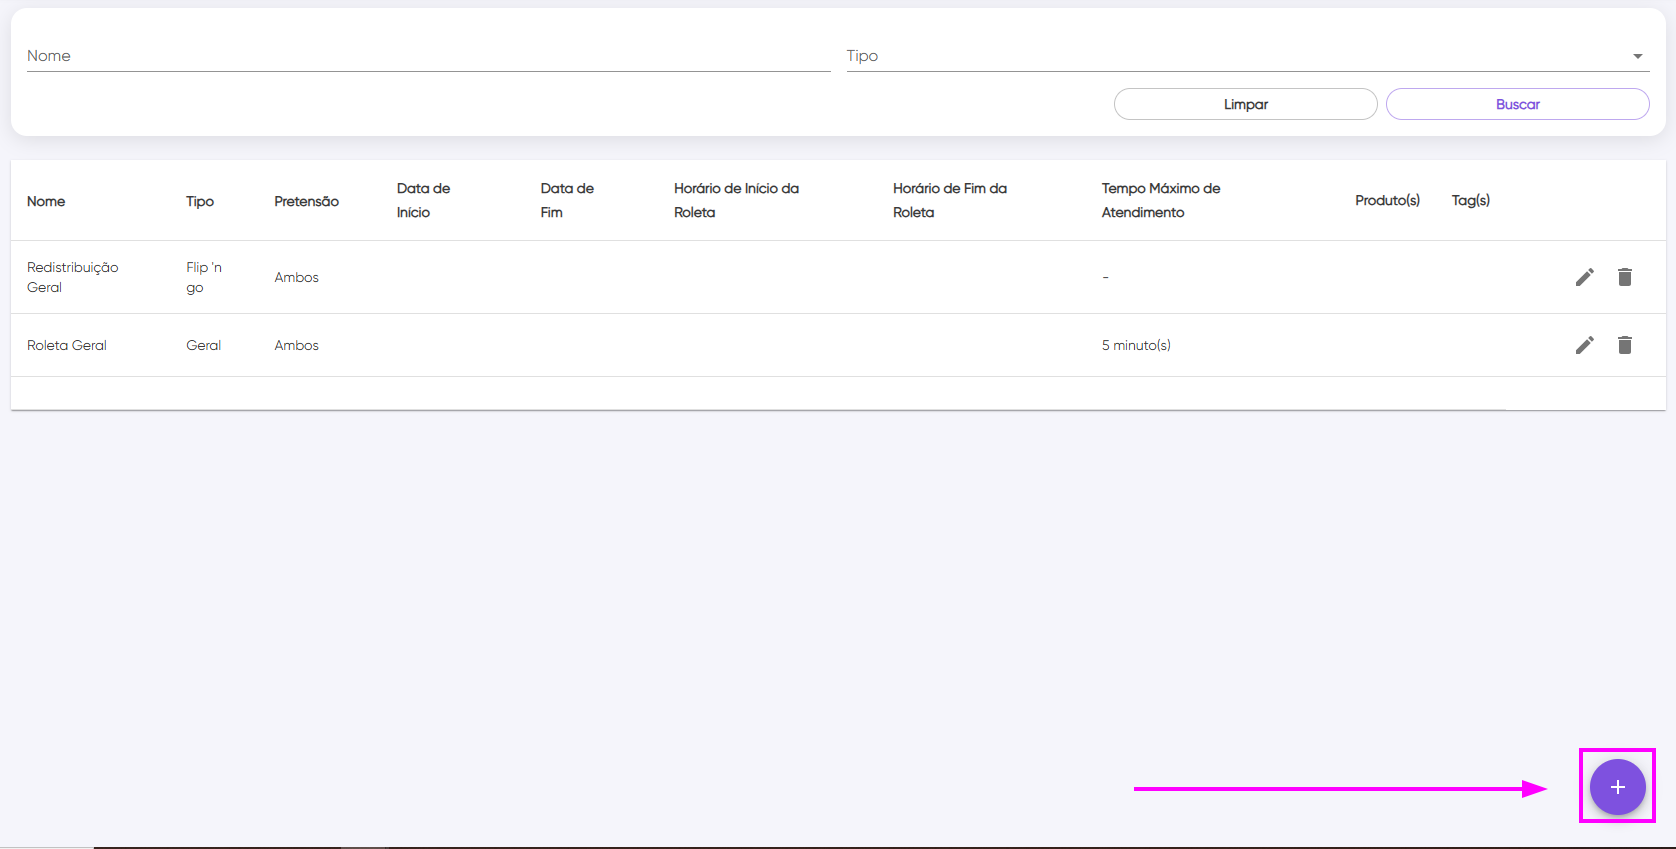Click the Tag(s) column header
The image size is (1676, 849).
point(1470,200)
